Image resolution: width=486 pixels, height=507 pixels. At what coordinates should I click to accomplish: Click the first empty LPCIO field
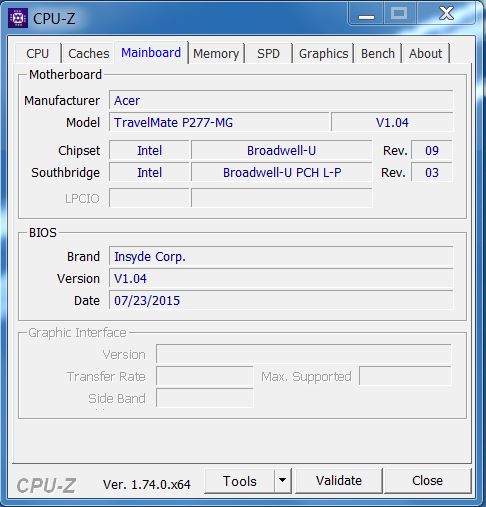click(x=149, y=198)
